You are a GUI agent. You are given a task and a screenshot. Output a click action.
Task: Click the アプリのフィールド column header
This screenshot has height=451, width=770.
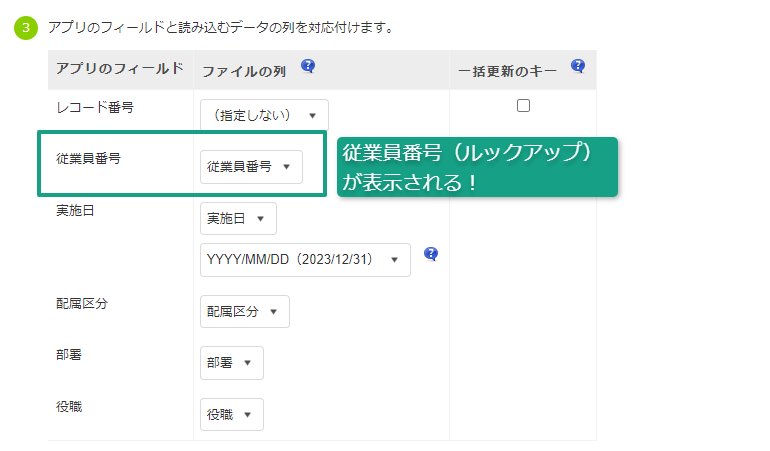coord(120,68)
